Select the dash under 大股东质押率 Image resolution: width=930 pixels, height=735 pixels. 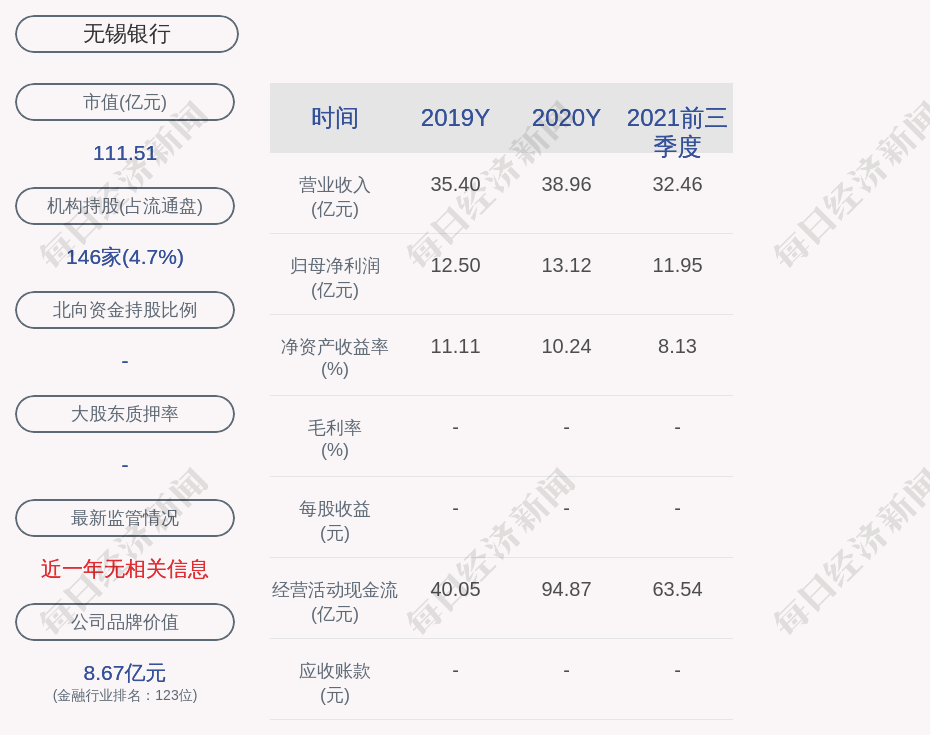pyautogui.click(x=125, y=465)
